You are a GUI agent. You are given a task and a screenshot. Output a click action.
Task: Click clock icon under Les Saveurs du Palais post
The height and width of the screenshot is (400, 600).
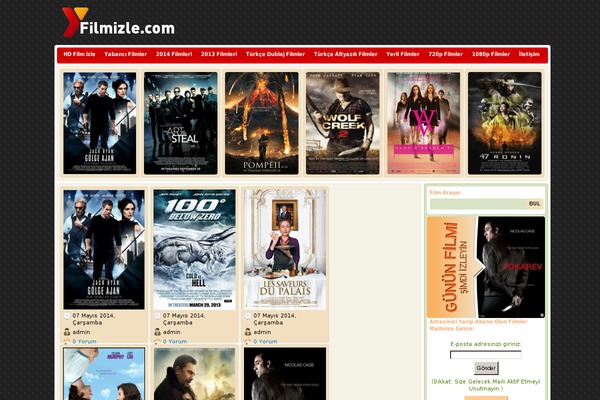pyautogui.click(x=248, y=316)
